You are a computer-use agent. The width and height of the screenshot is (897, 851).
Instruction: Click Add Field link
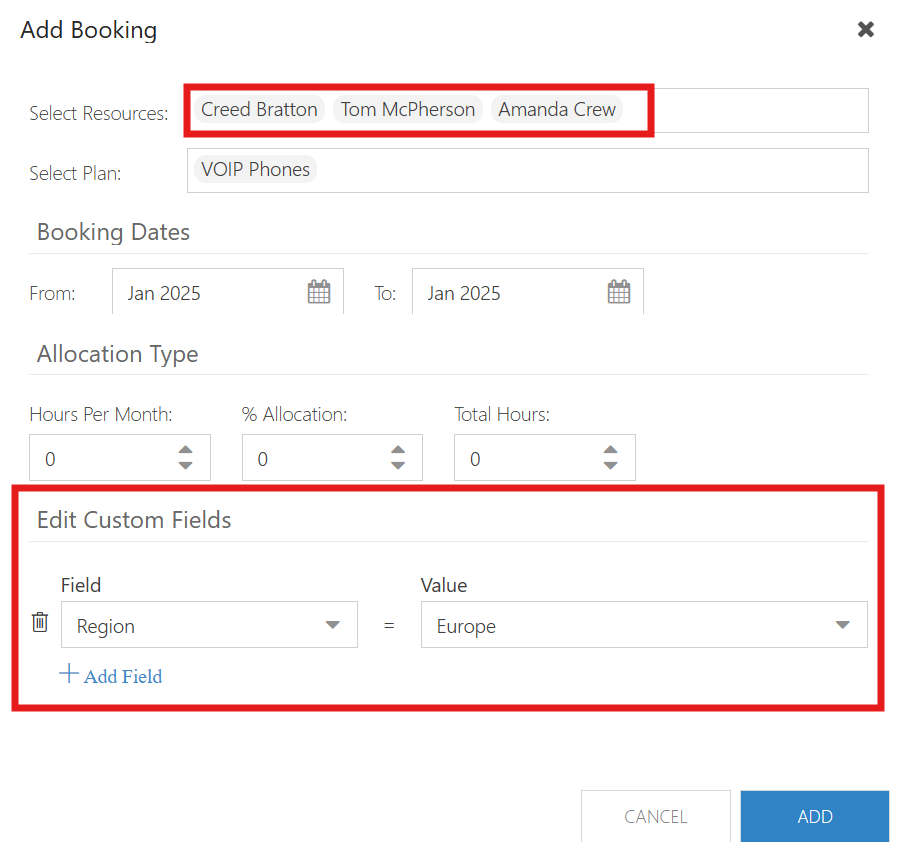[x=123, y=677]
